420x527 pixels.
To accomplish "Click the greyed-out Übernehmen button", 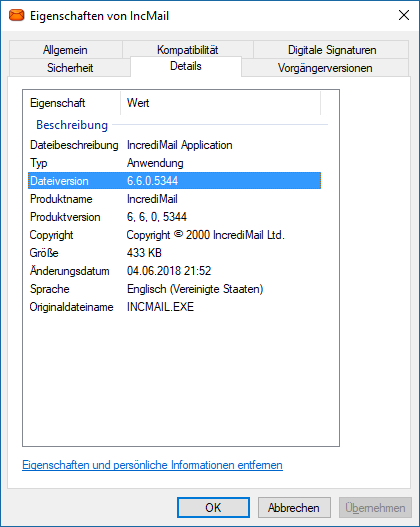I will 375,508.
